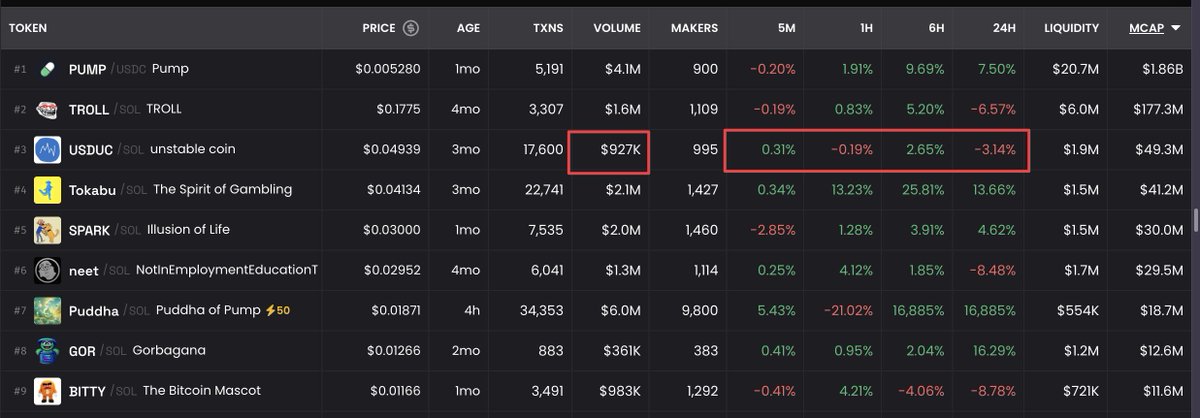Sort table by VOLUME column header
The image size is (1200, 418).
click(617, 28)
